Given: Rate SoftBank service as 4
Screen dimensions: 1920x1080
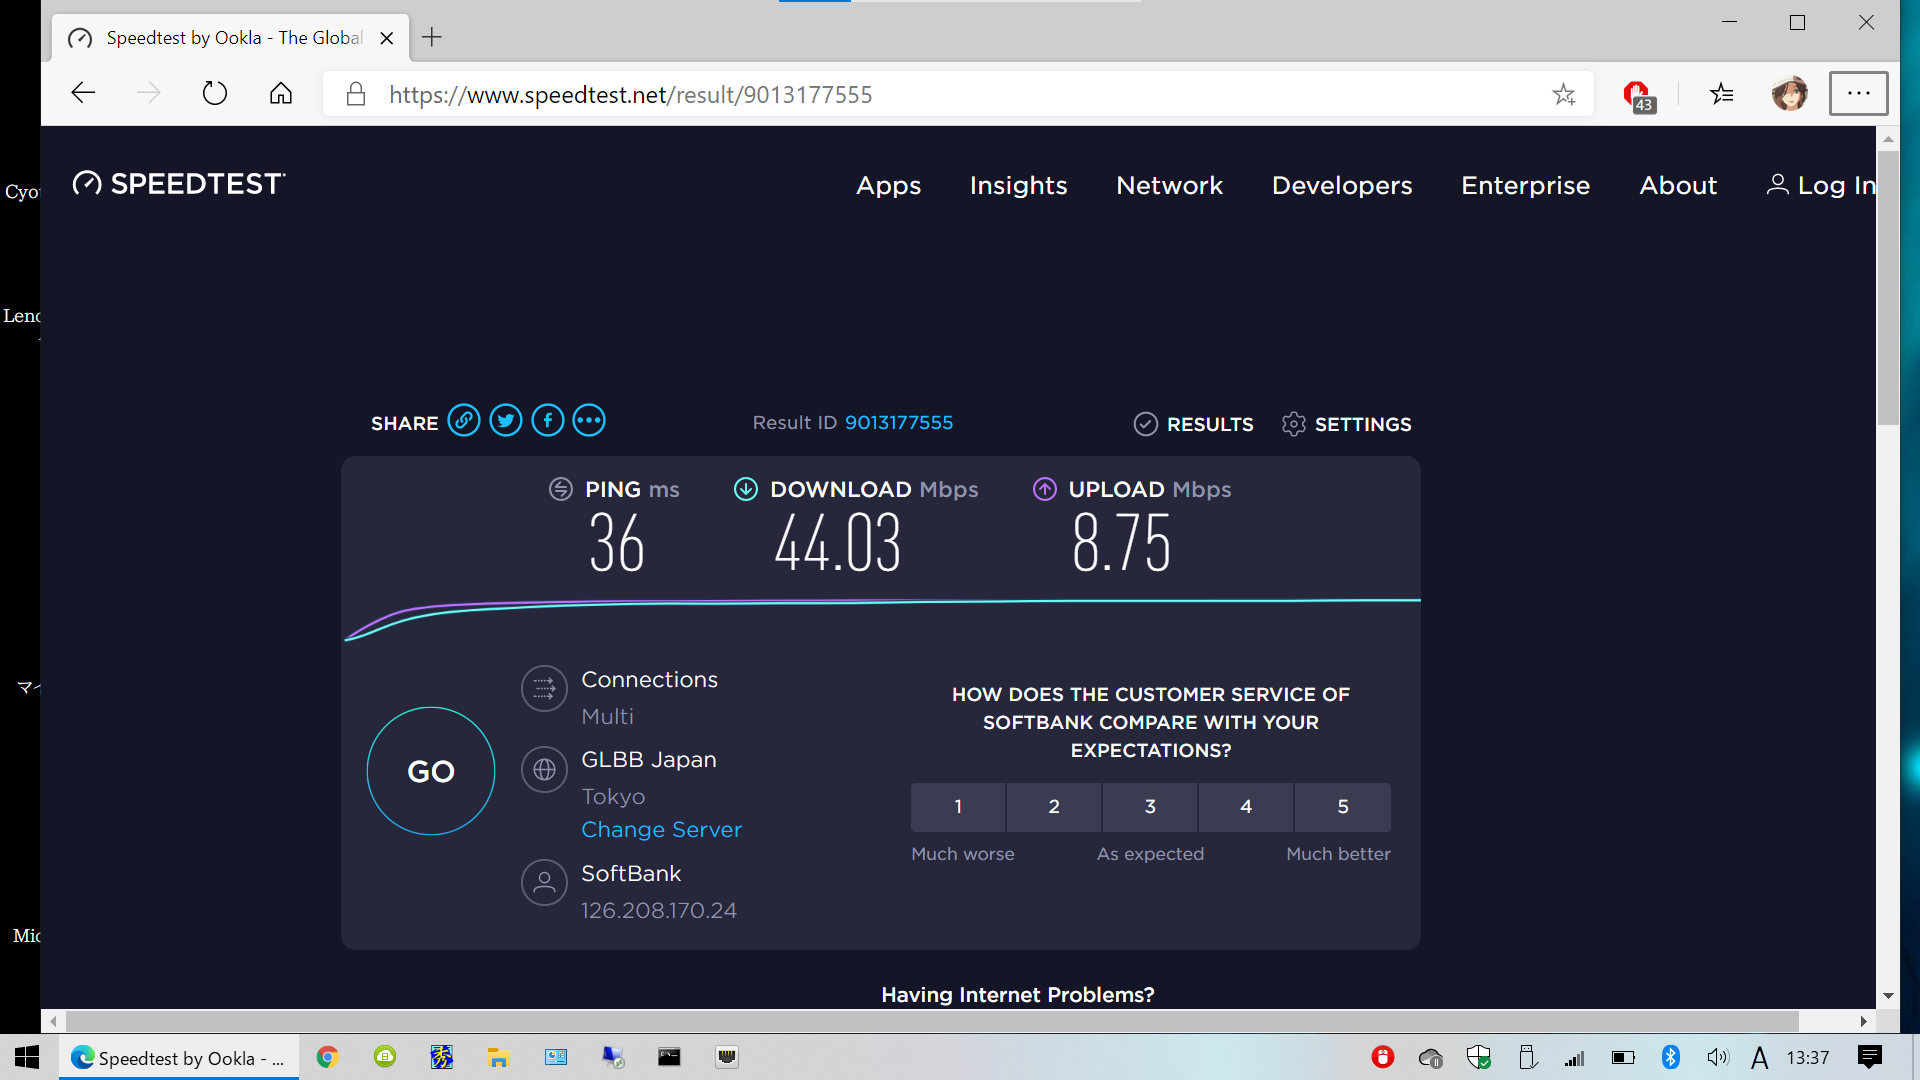Looking at the screenshot, I should tap(1246, 807).
